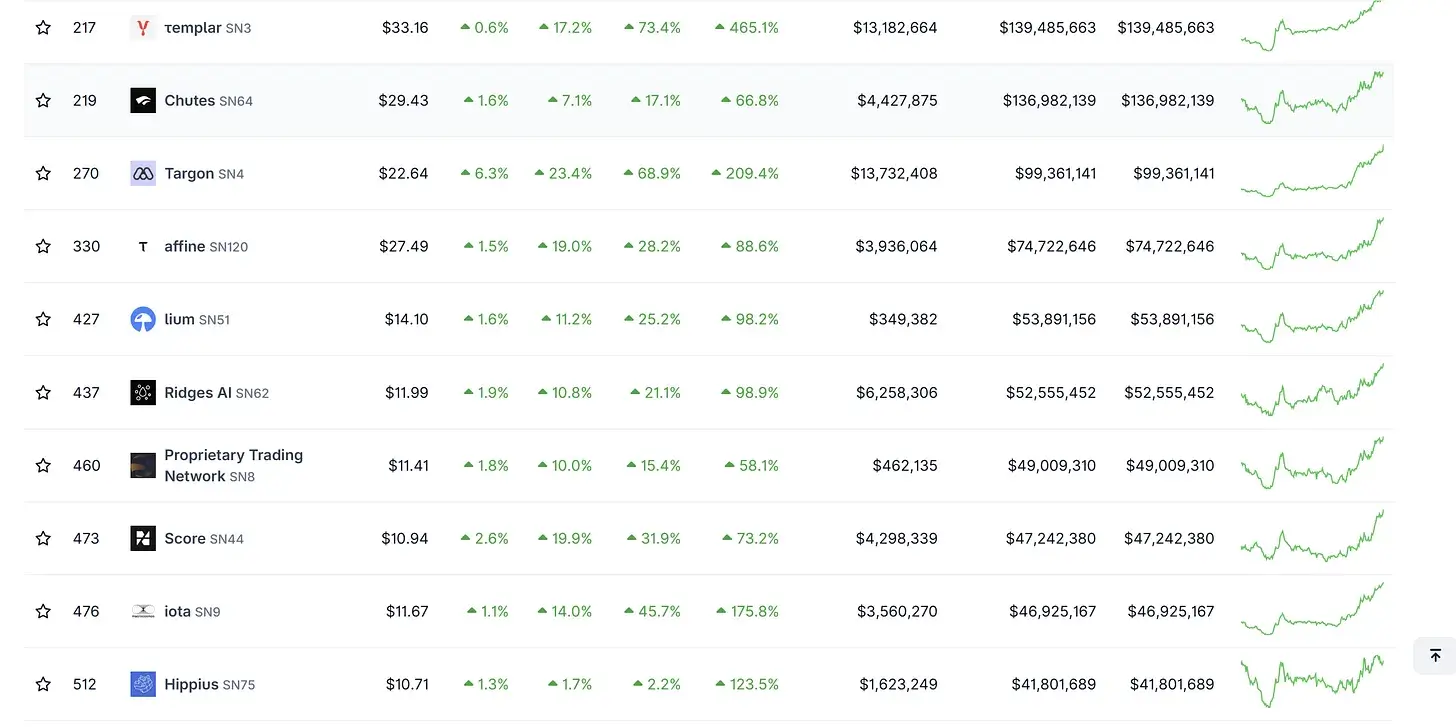Viewport: 1456px width, 727px height.
Task: Click the templar SN3 logo icon
Action: 143,28
